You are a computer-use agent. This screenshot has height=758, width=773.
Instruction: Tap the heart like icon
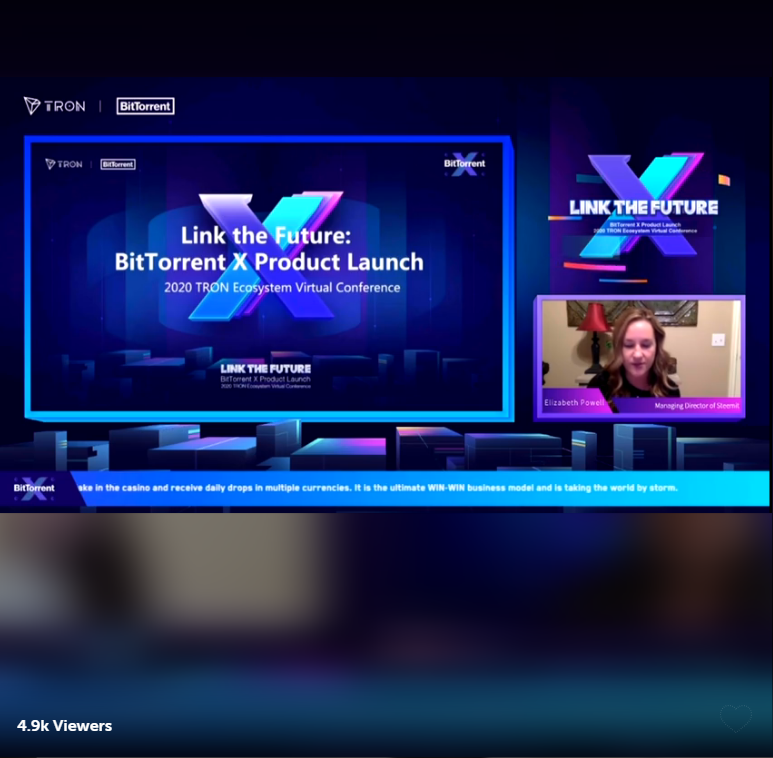(736, 718)
